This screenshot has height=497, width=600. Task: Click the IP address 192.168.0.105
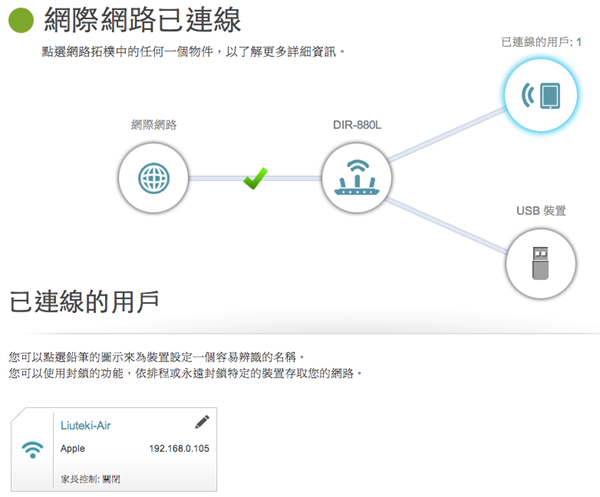(178, 449)
